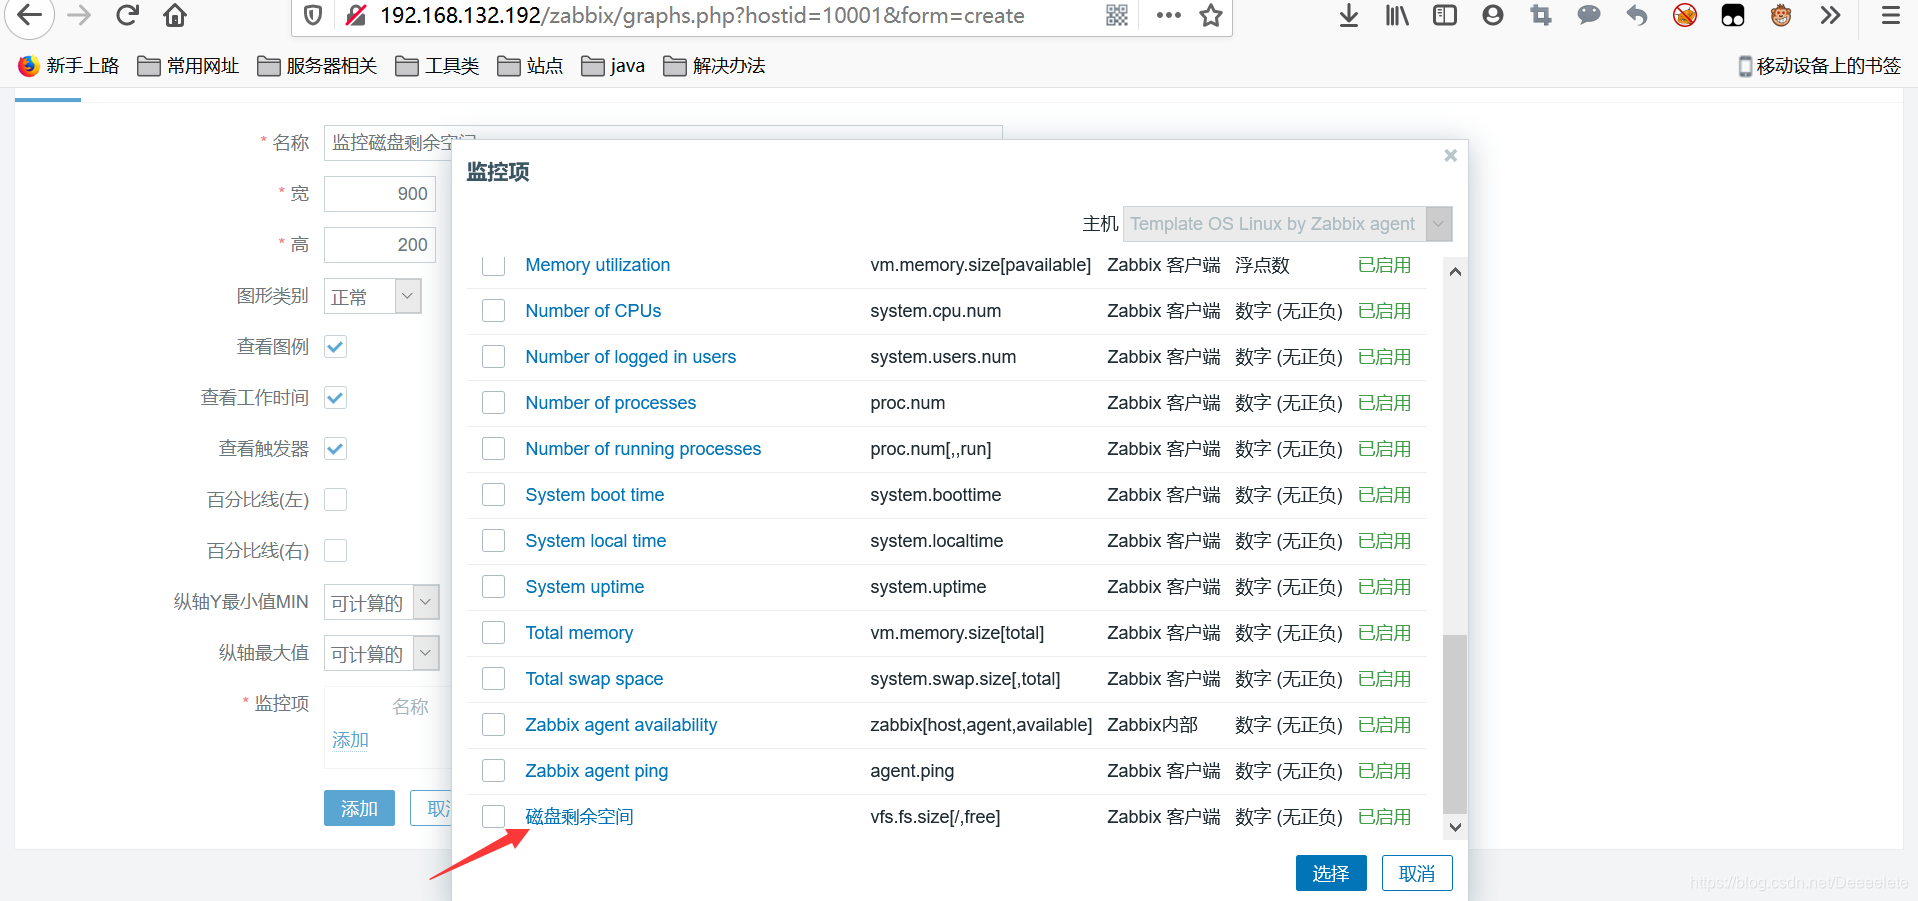1918x901 pixels.
Task: Open the 纵轴Y最小值MIN dropdown
Action: [382, 602]
